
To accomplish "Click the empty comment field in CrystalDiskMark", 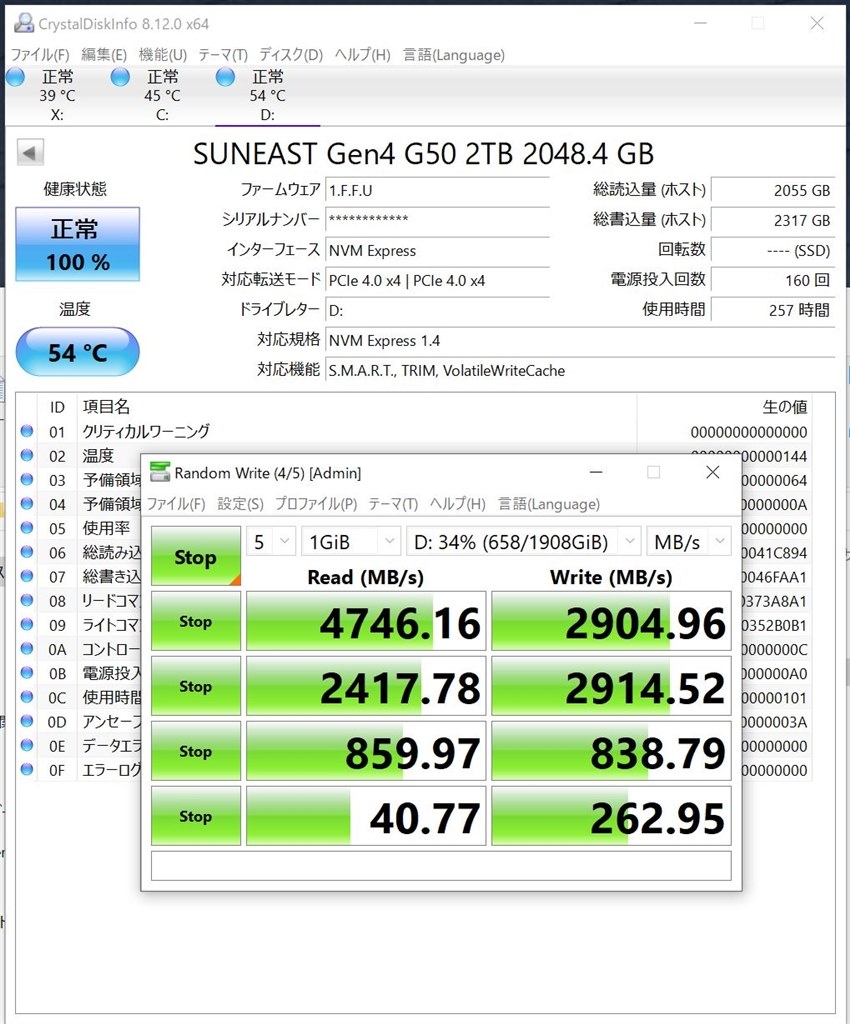I will pyautogui.click(x=441, y=866).
